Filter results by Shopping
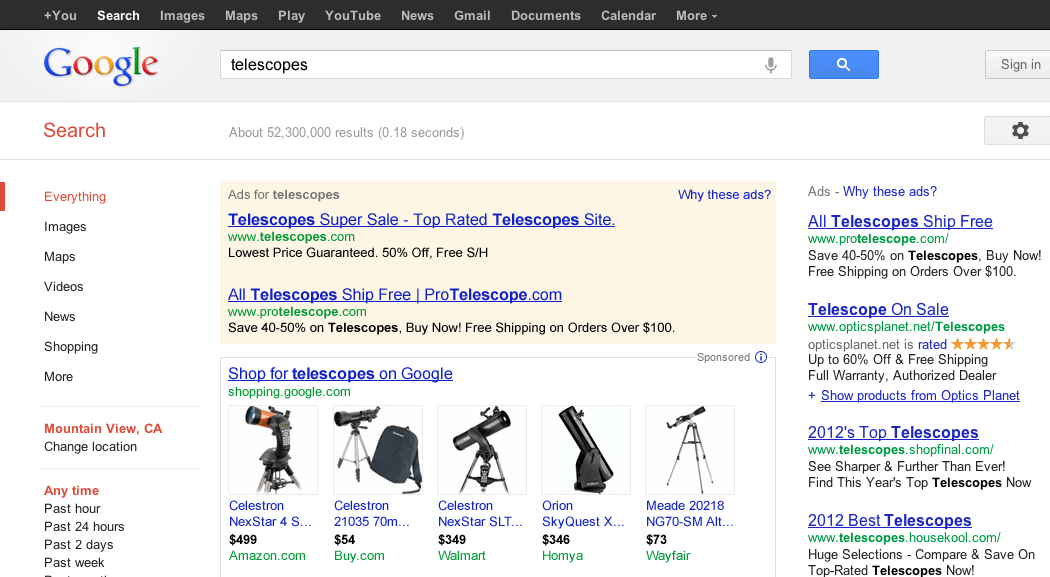The height and width of the screenshot is (577, 1050). pos(71,347)
